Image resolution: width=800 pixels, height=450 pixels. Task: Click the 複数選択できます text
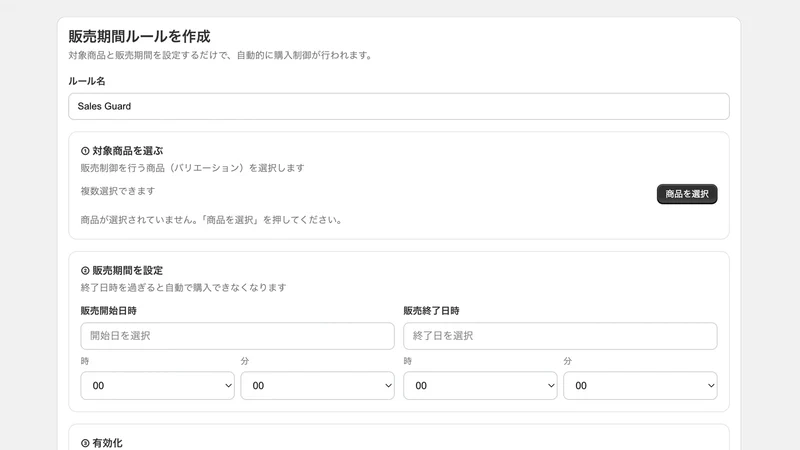click(118, 191)
